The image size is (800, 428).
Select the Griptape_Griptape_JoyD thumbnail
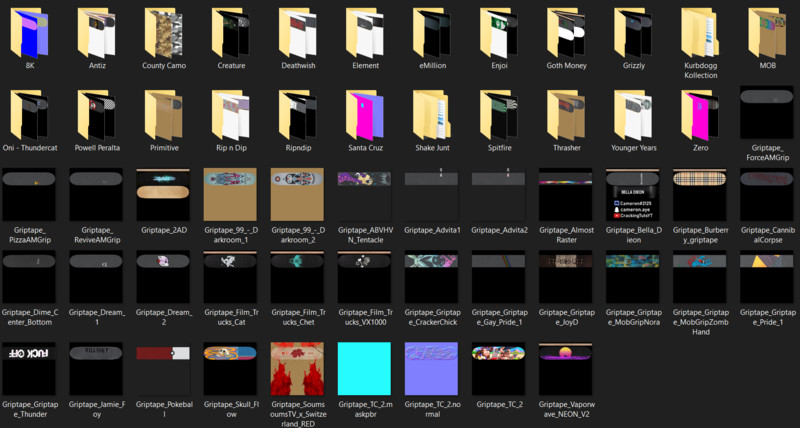tap(566, 277)
